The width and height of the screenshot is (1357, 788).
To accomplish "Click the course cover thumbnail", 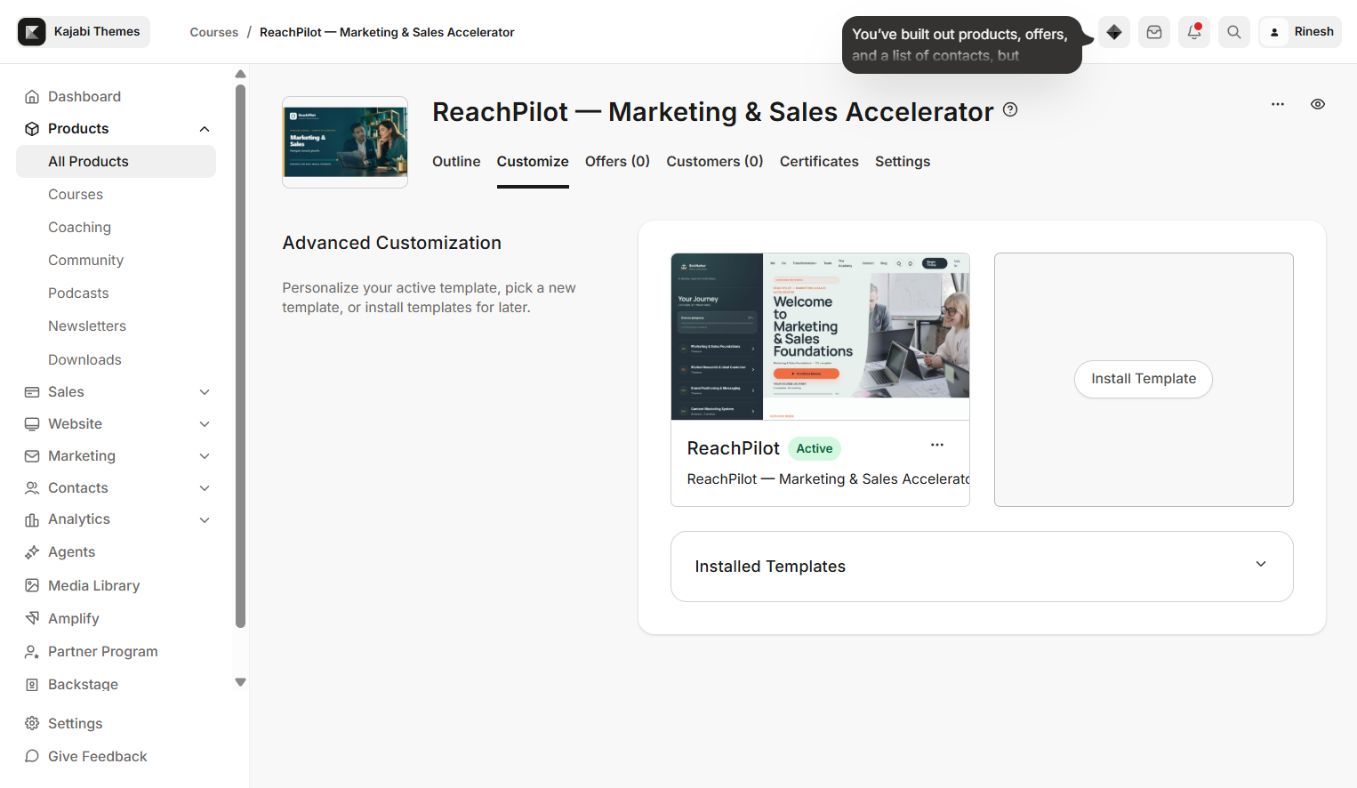I will pos(345,142).
